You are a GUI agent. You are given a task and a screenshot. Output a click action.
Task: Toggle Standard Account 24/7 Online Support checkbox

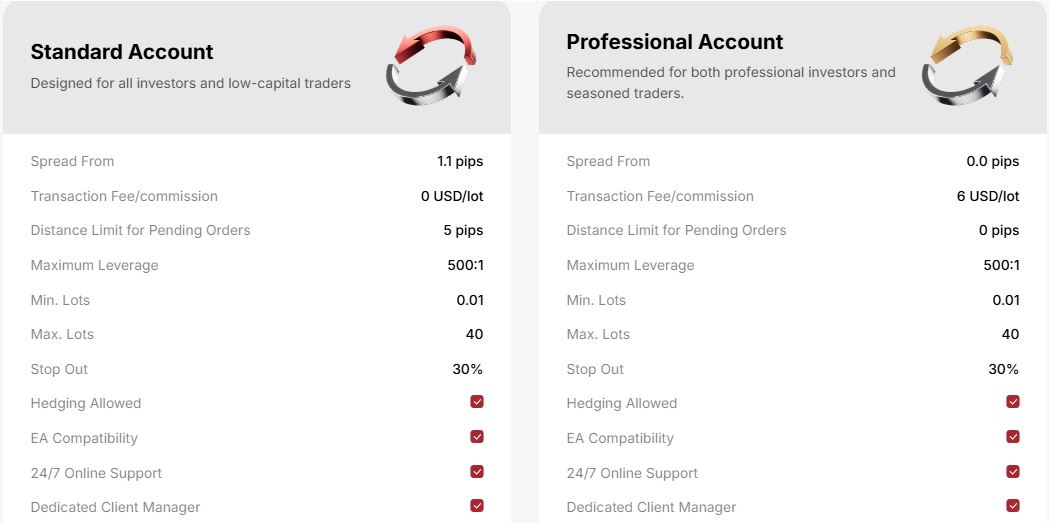477,472
